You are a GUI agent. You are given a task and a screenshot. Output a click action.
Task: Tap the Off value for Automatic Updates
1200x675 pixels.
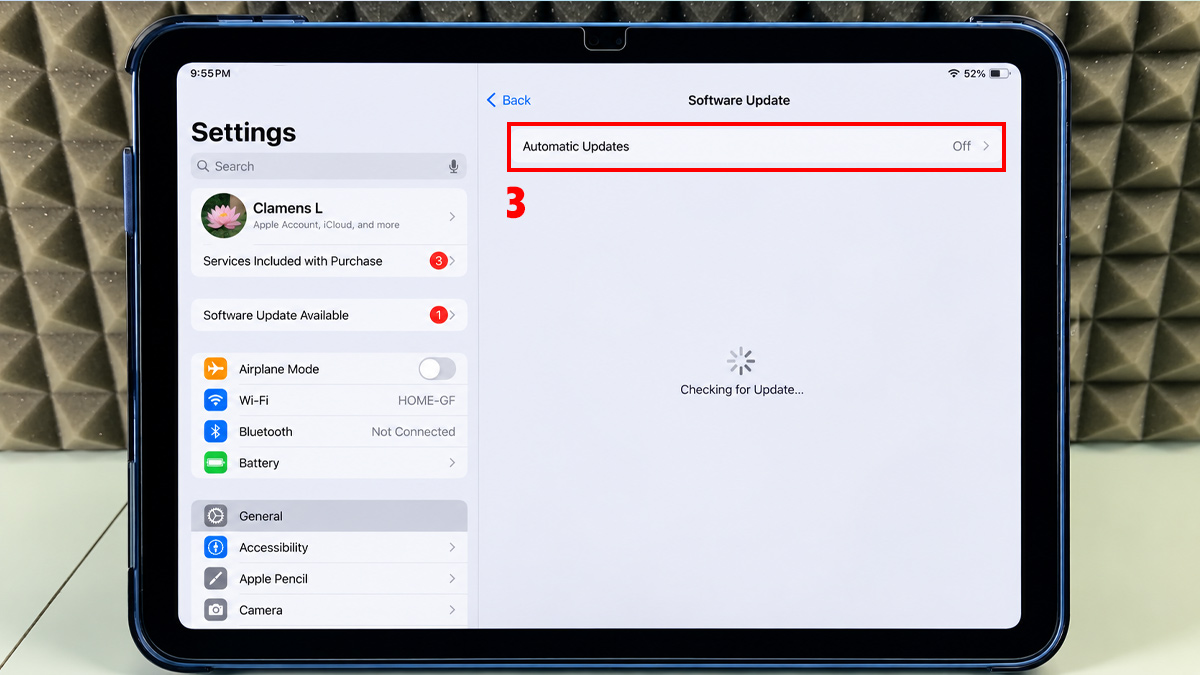point(961,146)
